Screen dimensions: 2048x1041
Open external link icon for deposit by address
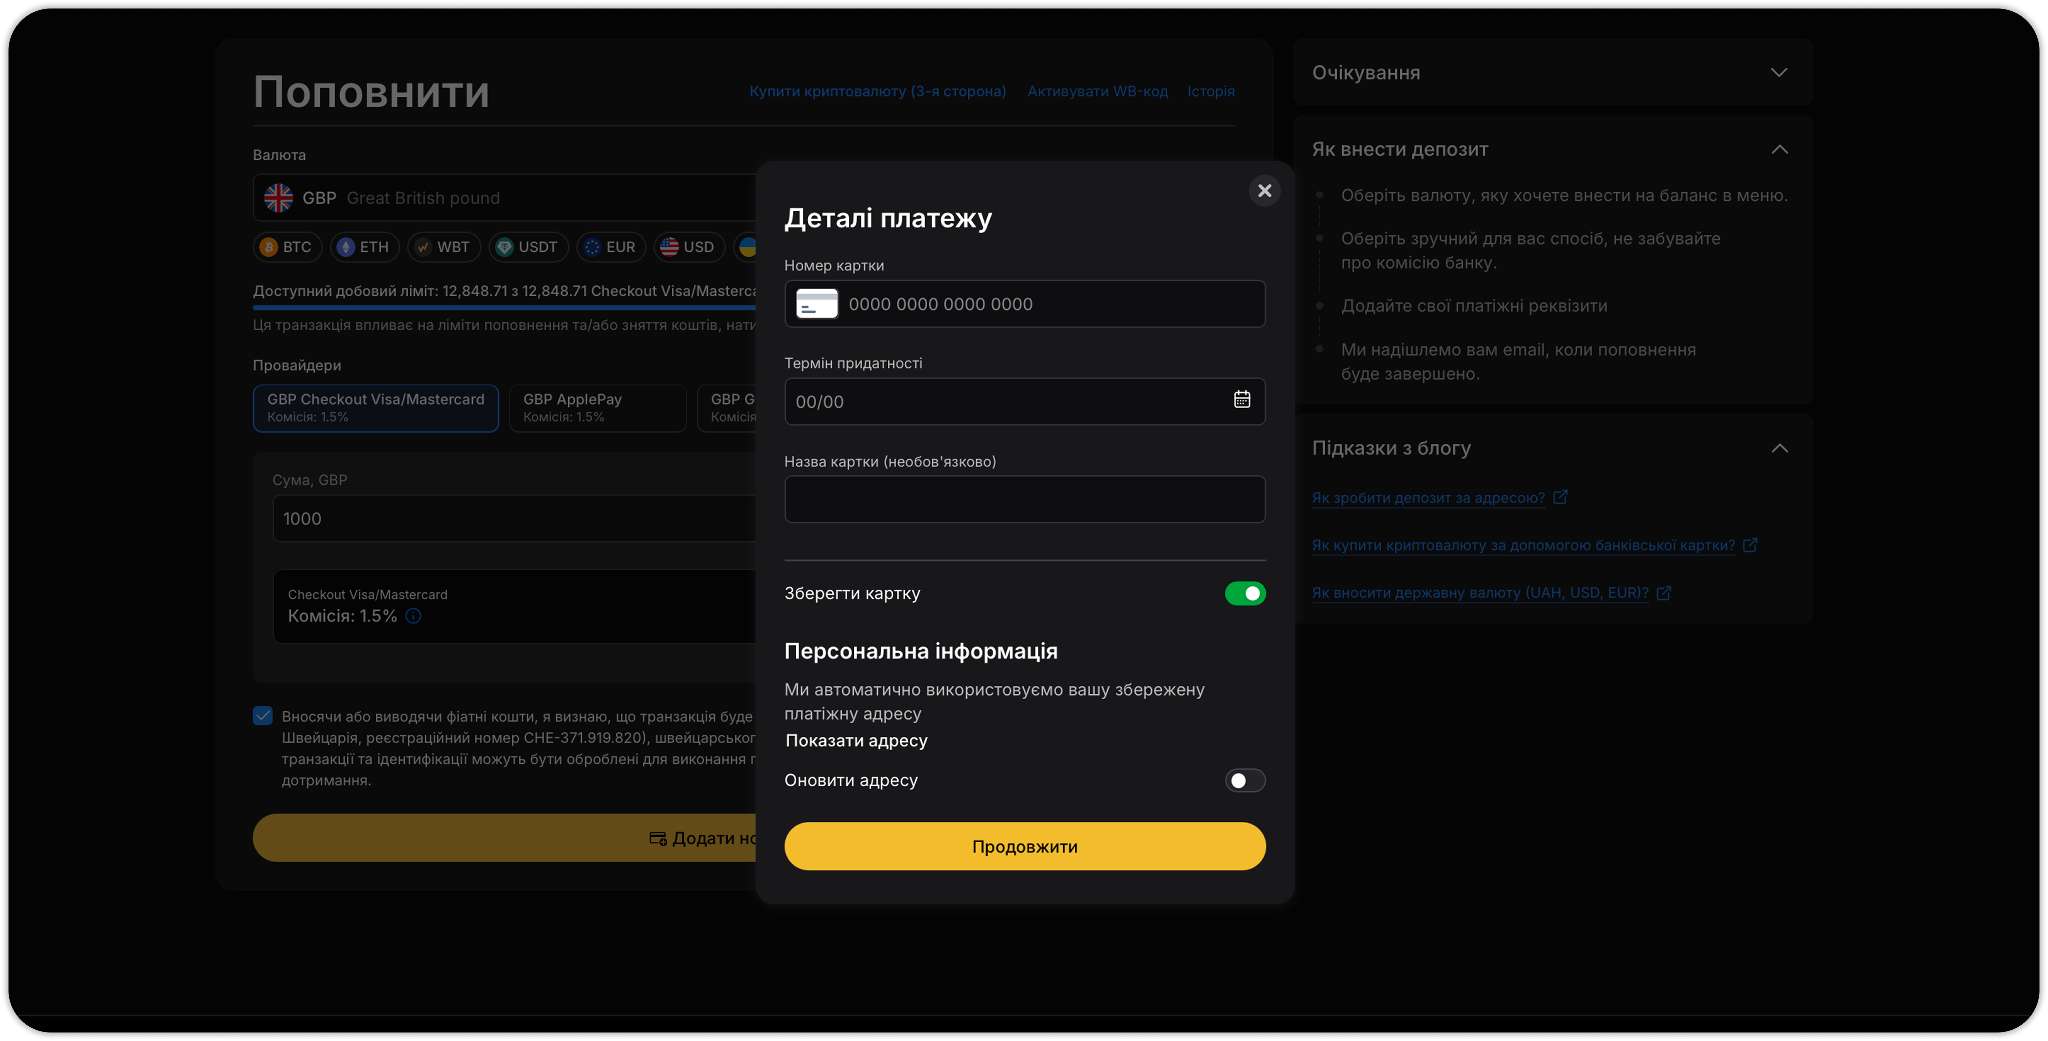point(1560,497)
